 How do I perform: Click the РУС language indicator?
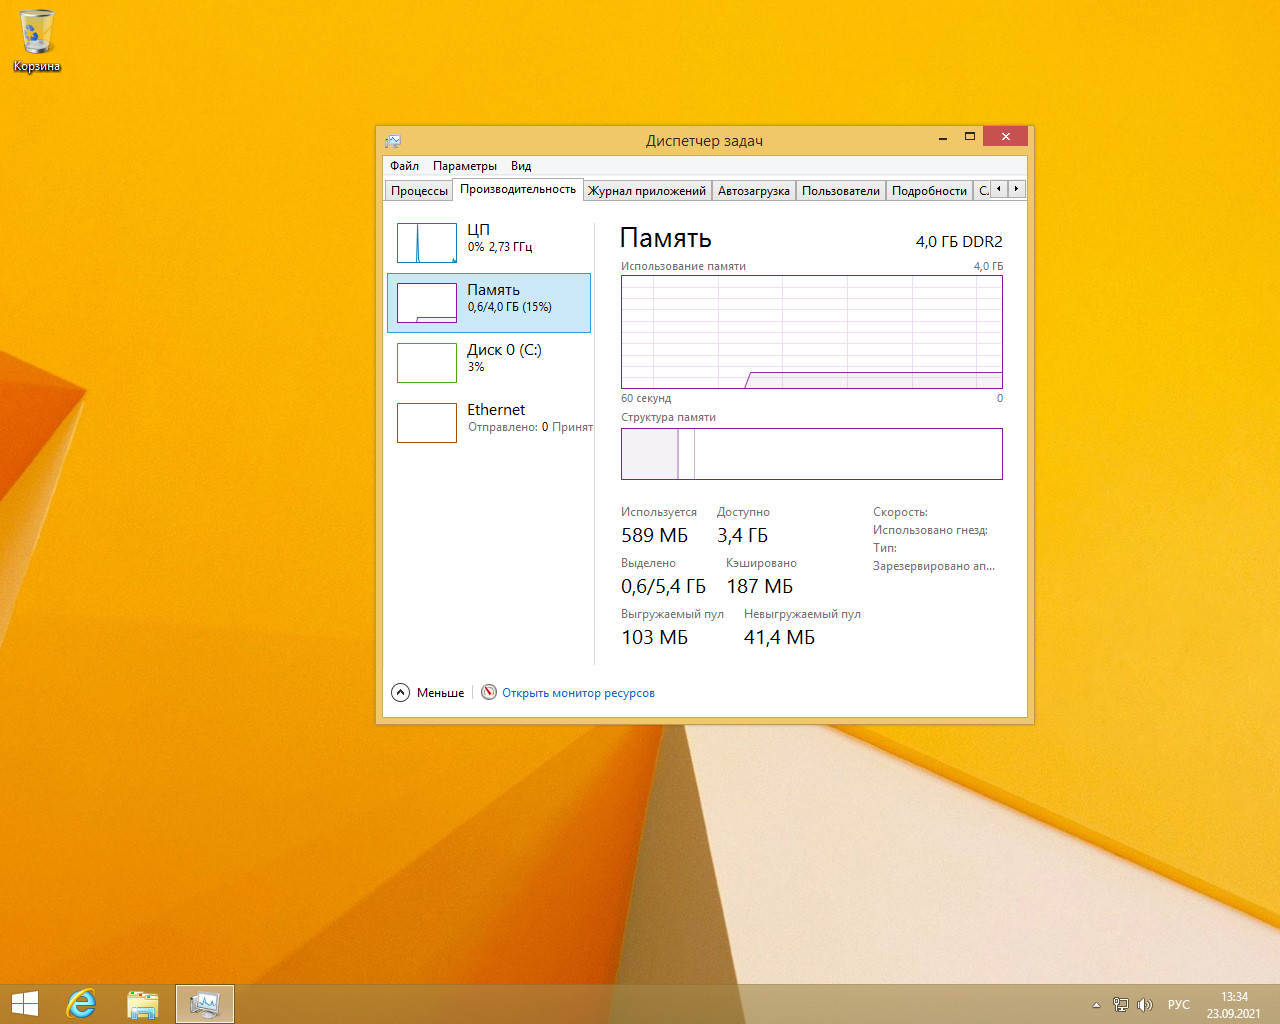pos(1178,1005)
